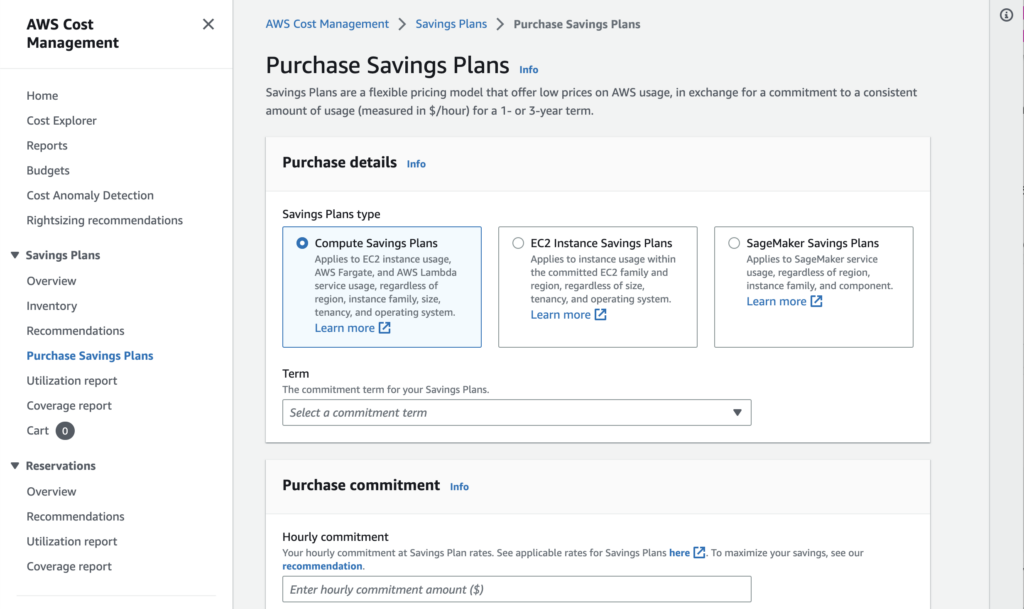The height and width of the screenshot is (609, 1024).
Task: Collapse the Savings Plans sidebar section
Action: (14, 255)
